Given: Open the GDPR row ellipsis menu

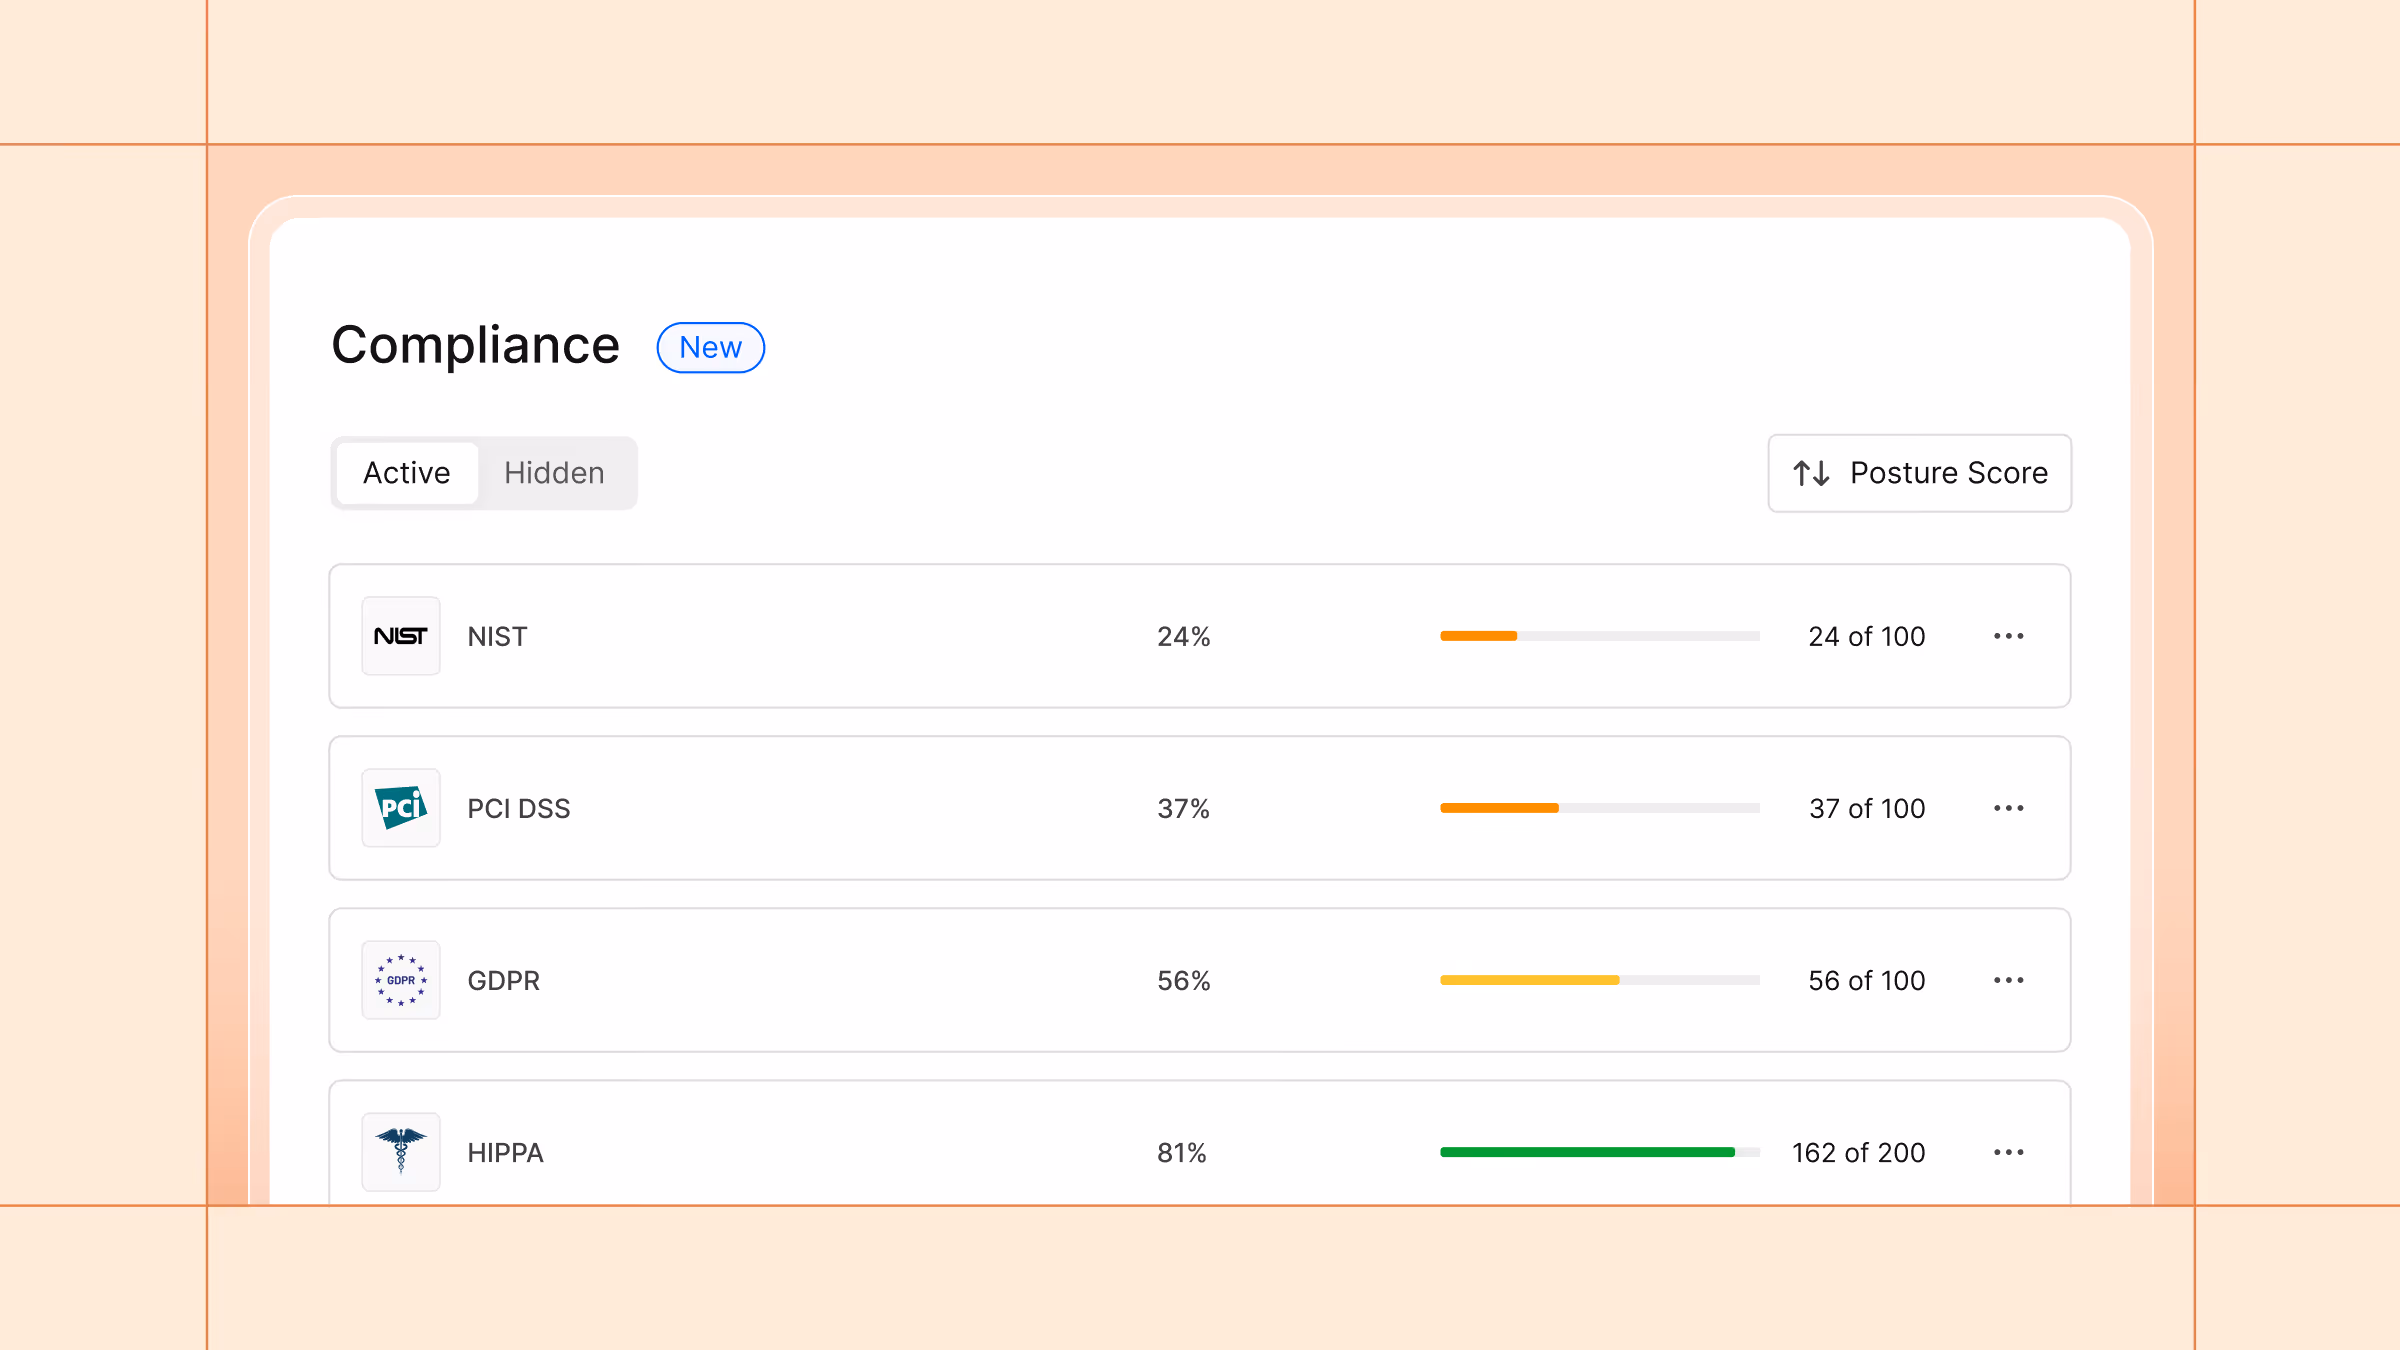Looking at the screenshot, I should [2008, 980].
